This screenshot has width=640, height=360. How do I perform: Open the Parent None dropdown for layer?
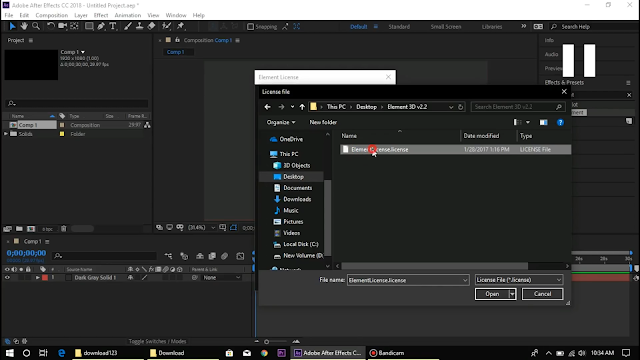[222, 278]
